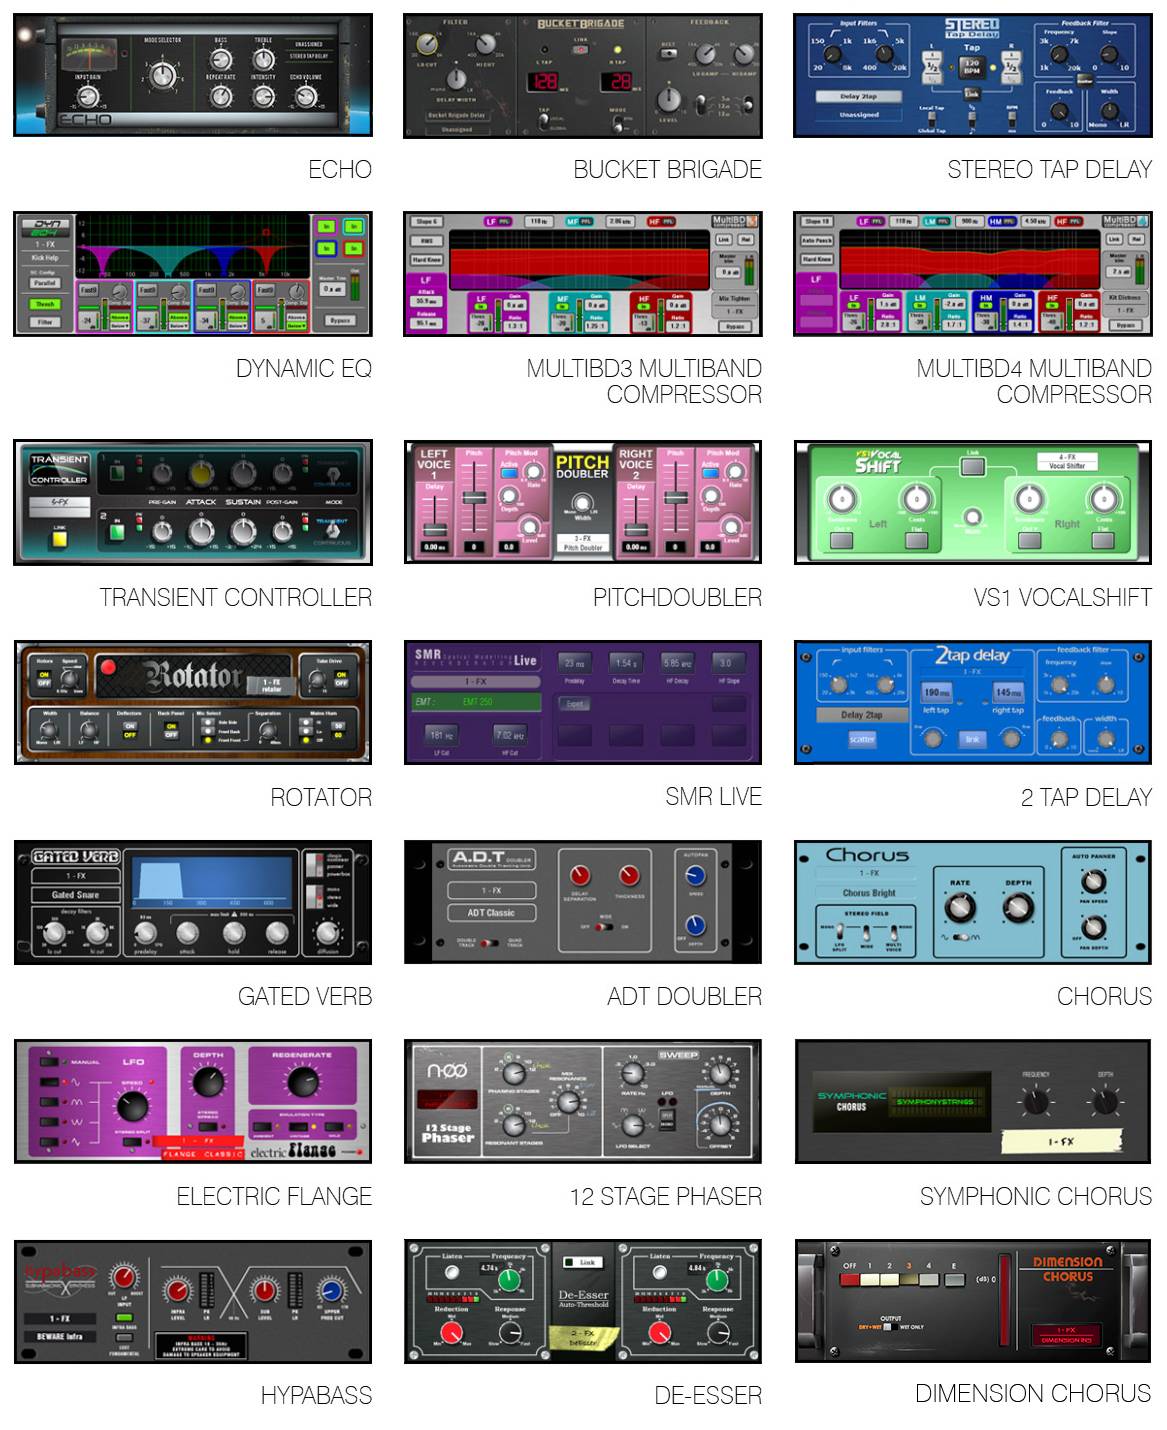Click the Link button on VocalShift
The width and height of the screenshot is (1167, 1430).
click(x=972, y=465)
